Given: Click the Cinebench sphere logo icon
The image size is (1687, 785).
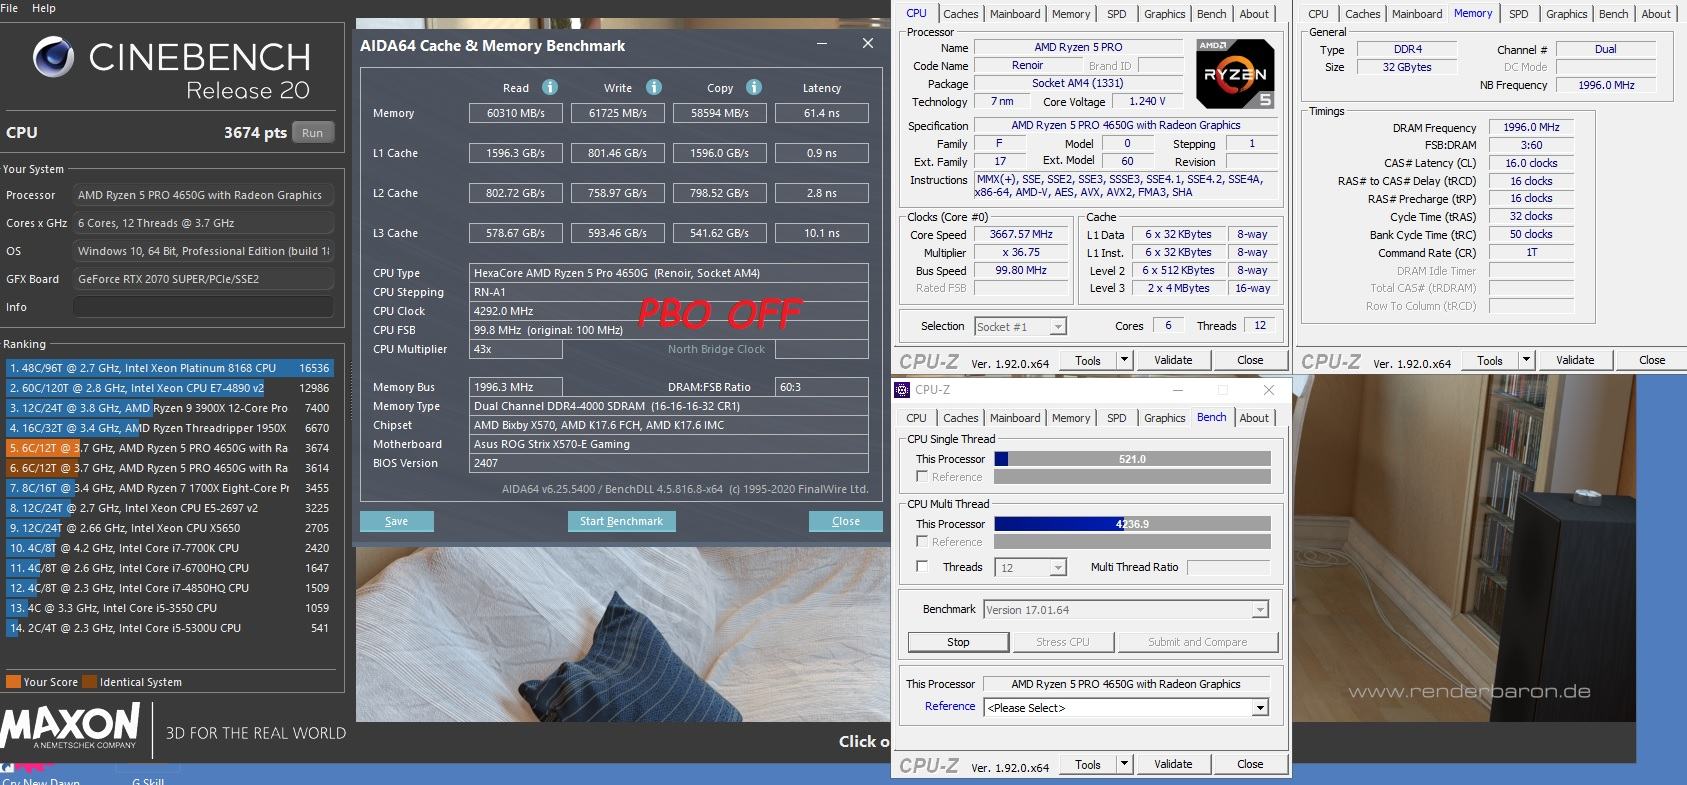Looking at the screenshot, I should pyautogui.click(x=54, y=57).
